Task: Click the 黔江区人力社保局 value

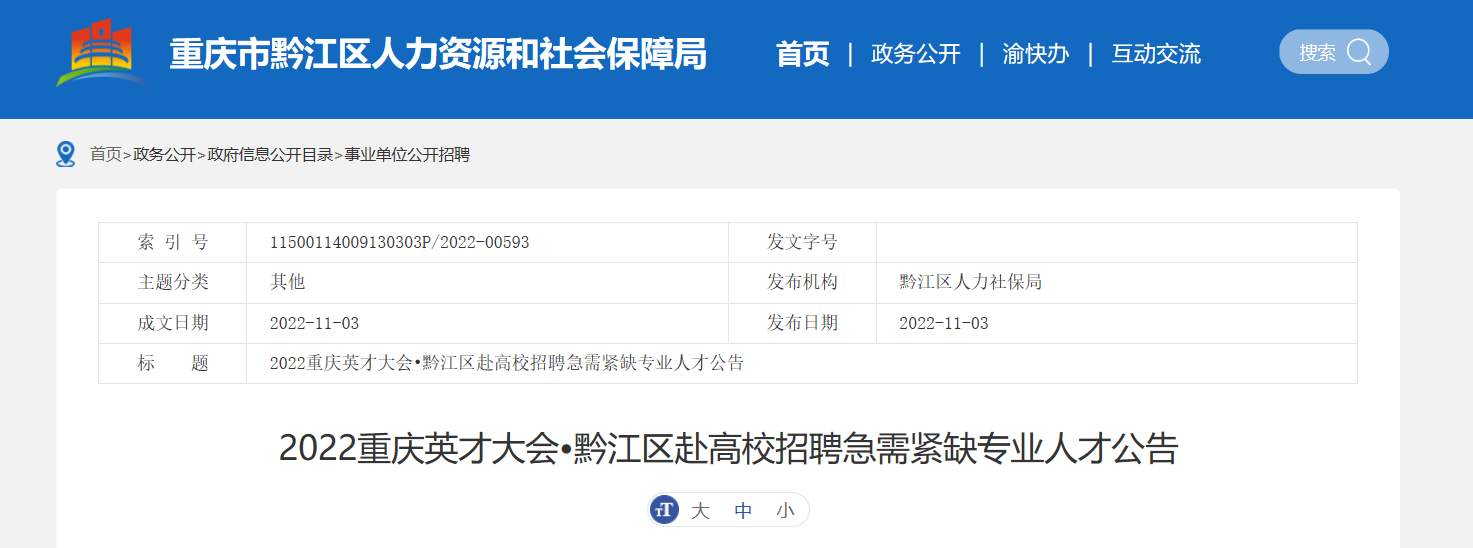Action: 971,283
